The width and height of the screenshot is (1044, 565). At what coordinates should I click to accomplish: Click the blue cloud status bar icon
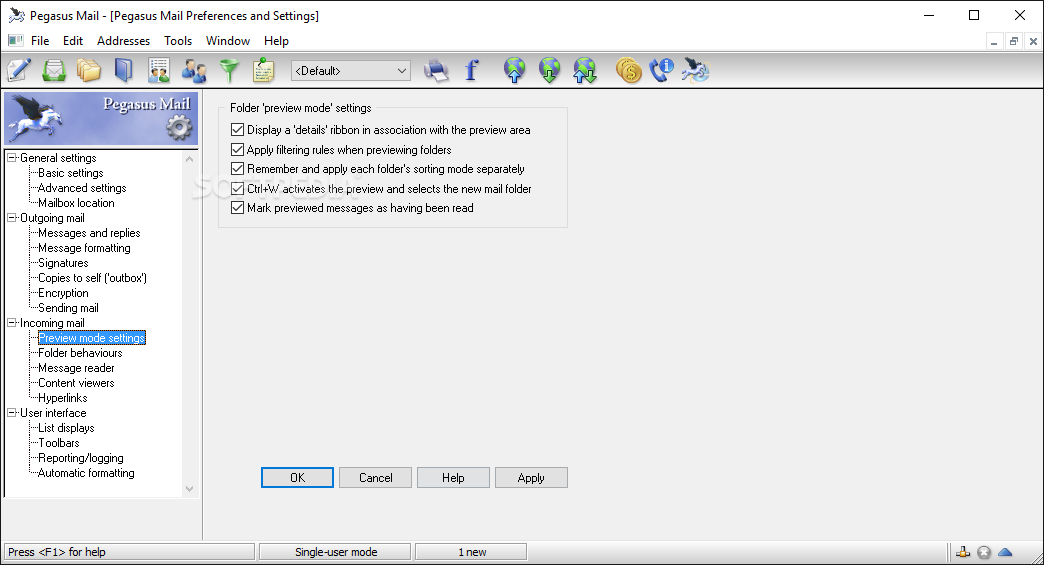pyautogui.click(x=1005, y=552)
